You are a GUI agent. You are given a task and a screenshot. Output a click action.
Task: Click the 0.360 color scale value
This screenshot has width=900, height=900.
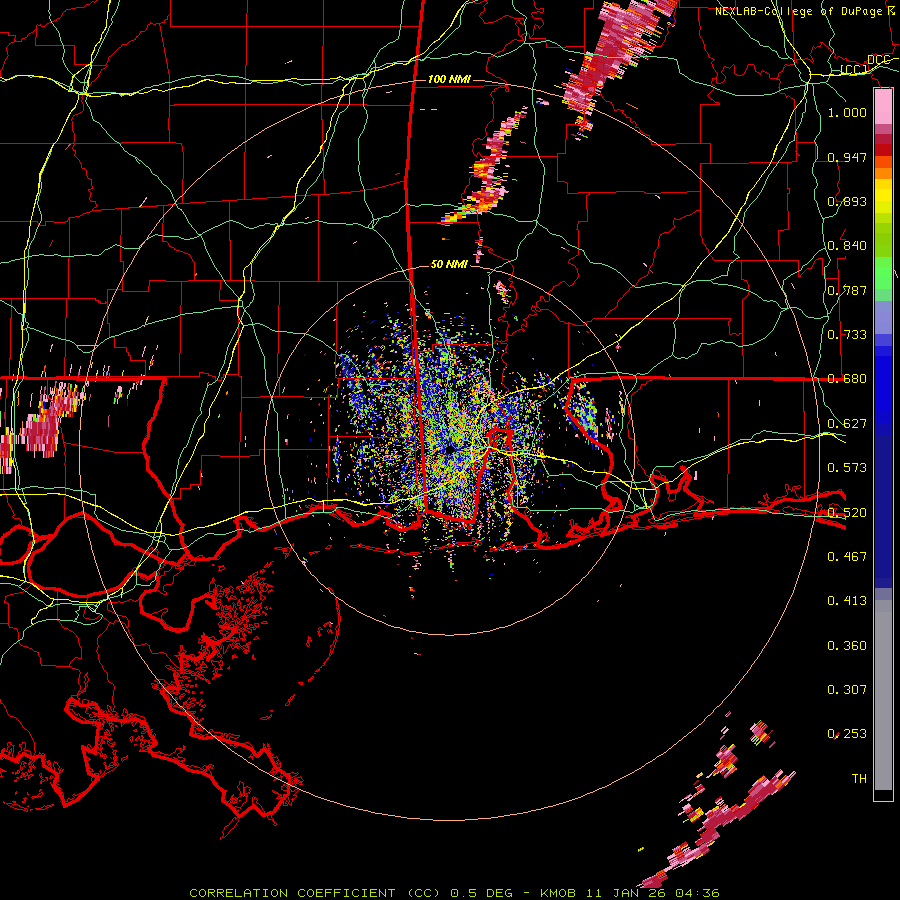point(847,646)
